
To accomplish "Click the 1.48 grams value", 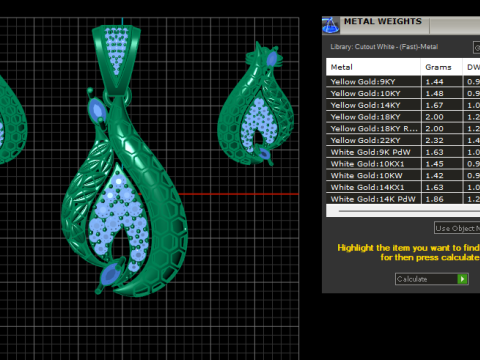I will (434, 93).
